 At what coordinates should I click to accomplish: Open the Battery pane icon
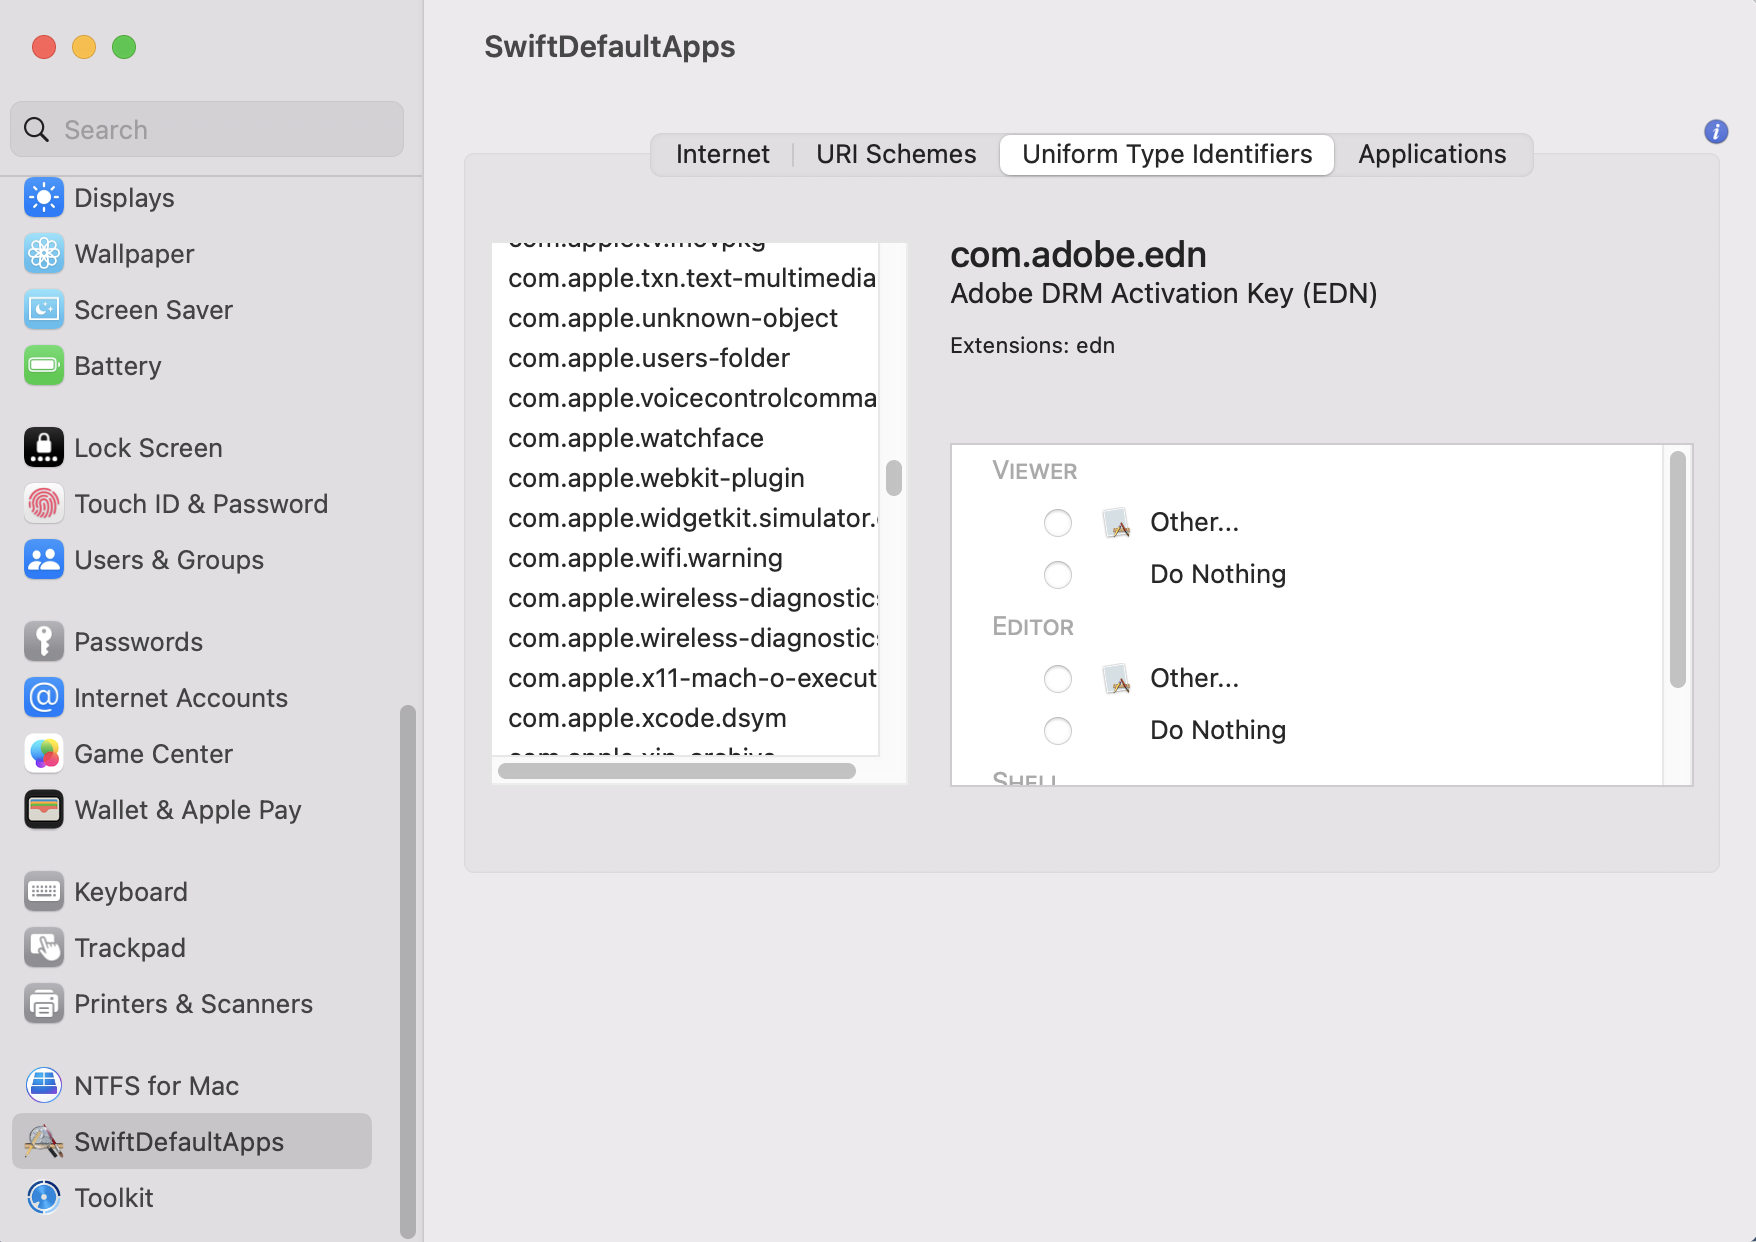pos(44,366)
